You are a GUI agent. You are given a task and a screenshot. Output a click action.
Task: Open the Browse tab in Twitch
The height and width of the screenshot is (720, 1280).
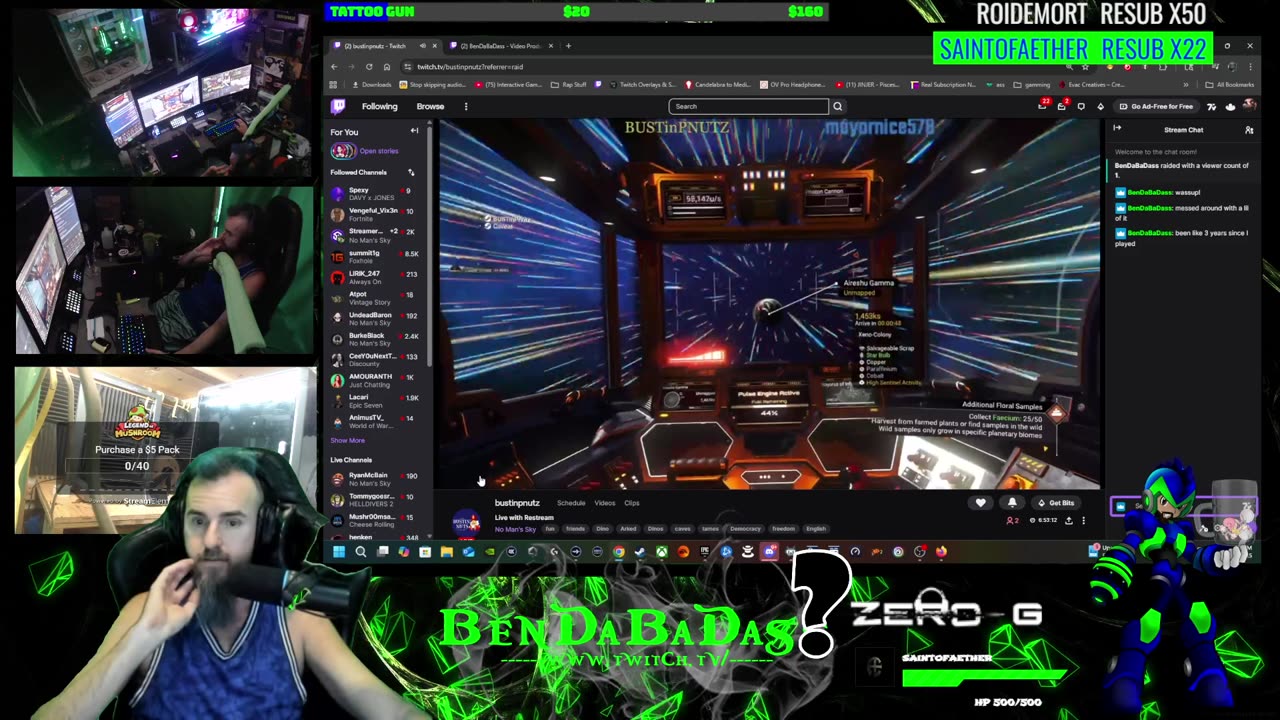pos(430,106)
